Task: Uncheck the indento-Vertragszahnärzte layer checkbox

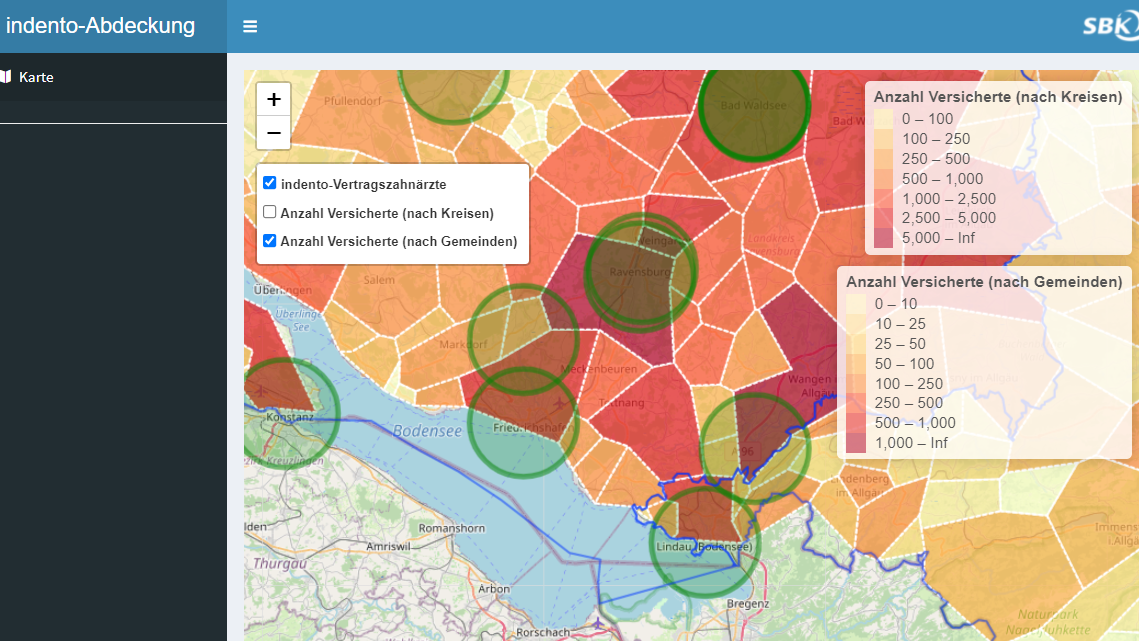Action: tap(269, 183)
